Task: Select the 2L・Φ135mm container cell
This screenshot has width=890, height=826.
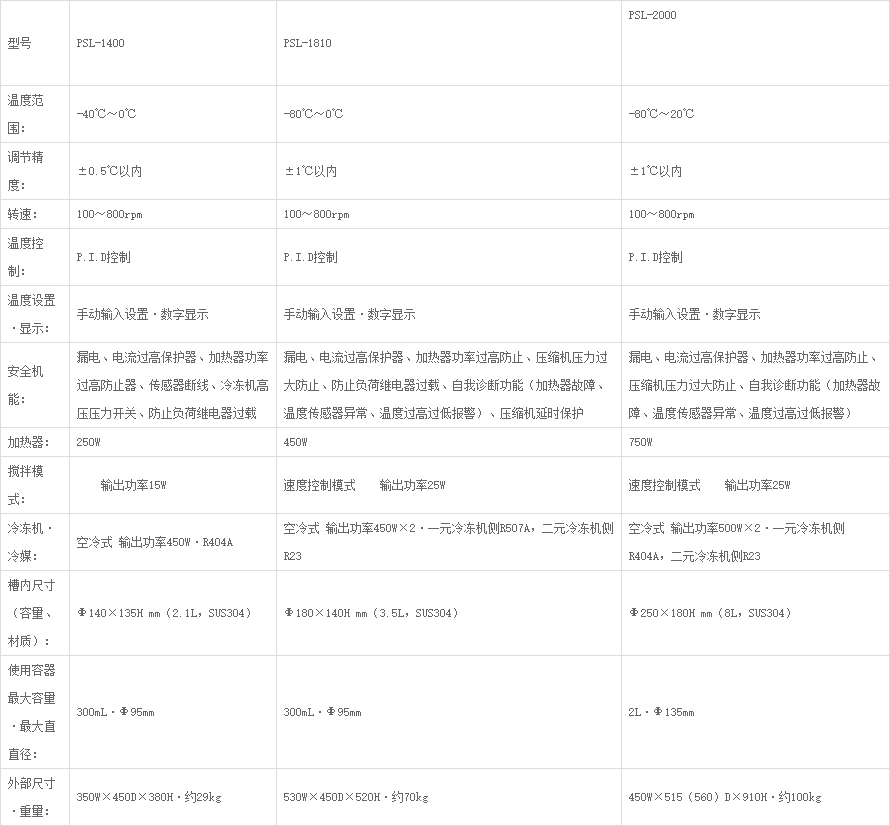Action: click(661, 712)
